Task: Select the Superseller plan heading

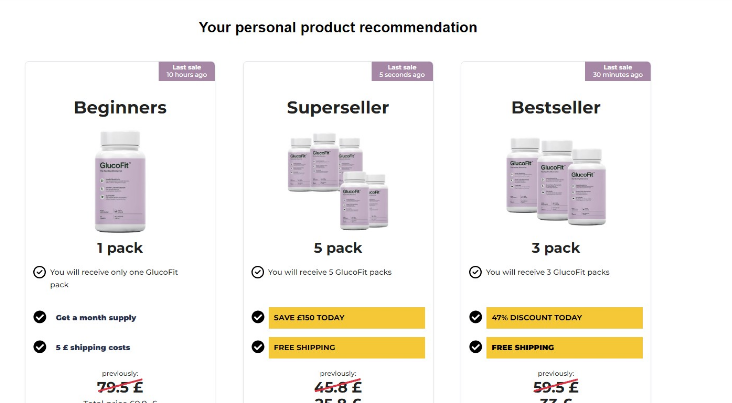Action: pos(338,108)
